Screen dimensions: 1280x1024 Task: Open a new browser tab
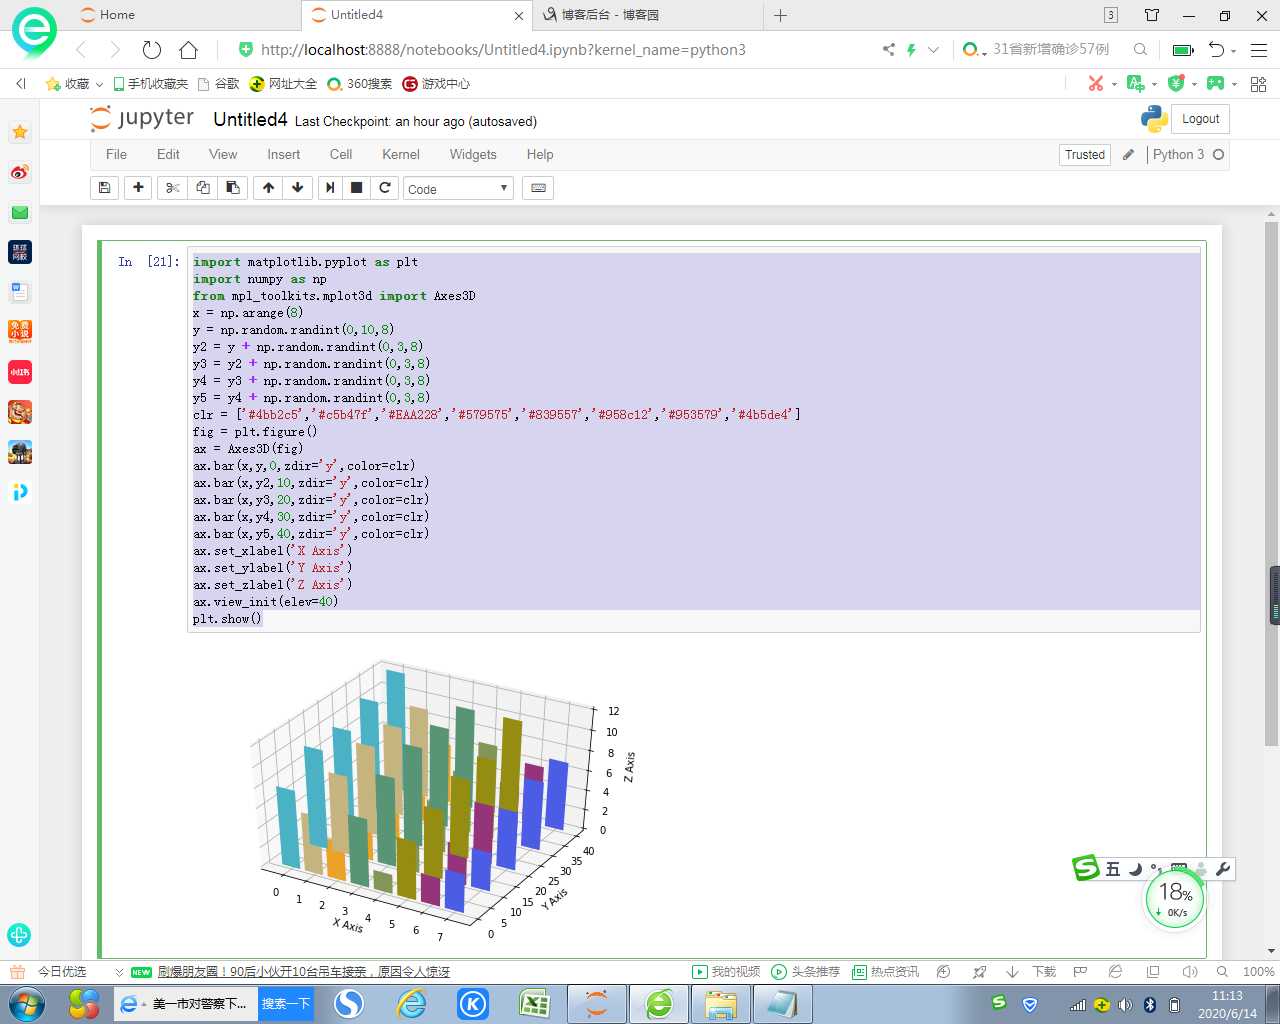781,15
